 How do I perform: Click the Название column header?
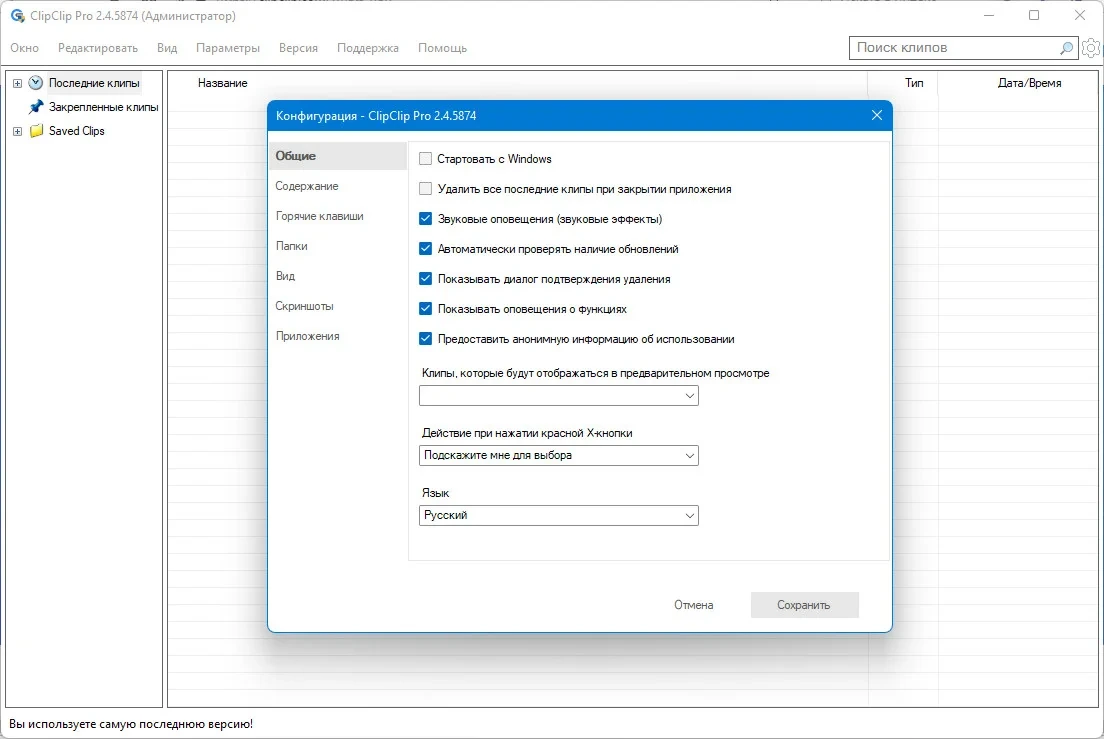click(222, 83)
